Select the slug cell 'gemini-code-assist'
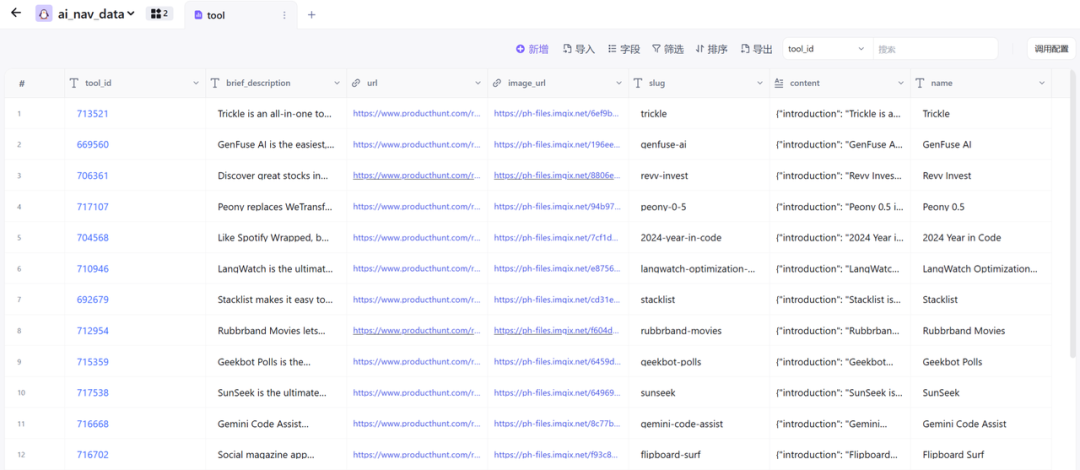1080x470 pixels. click(699, 424)
